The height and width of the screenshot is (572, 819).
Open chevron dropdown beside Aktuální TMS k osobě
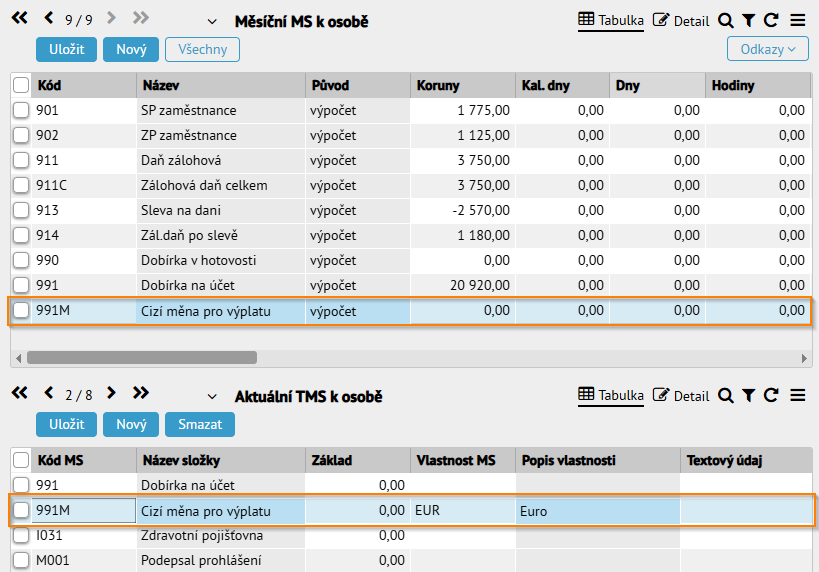[x=212, y=397]
